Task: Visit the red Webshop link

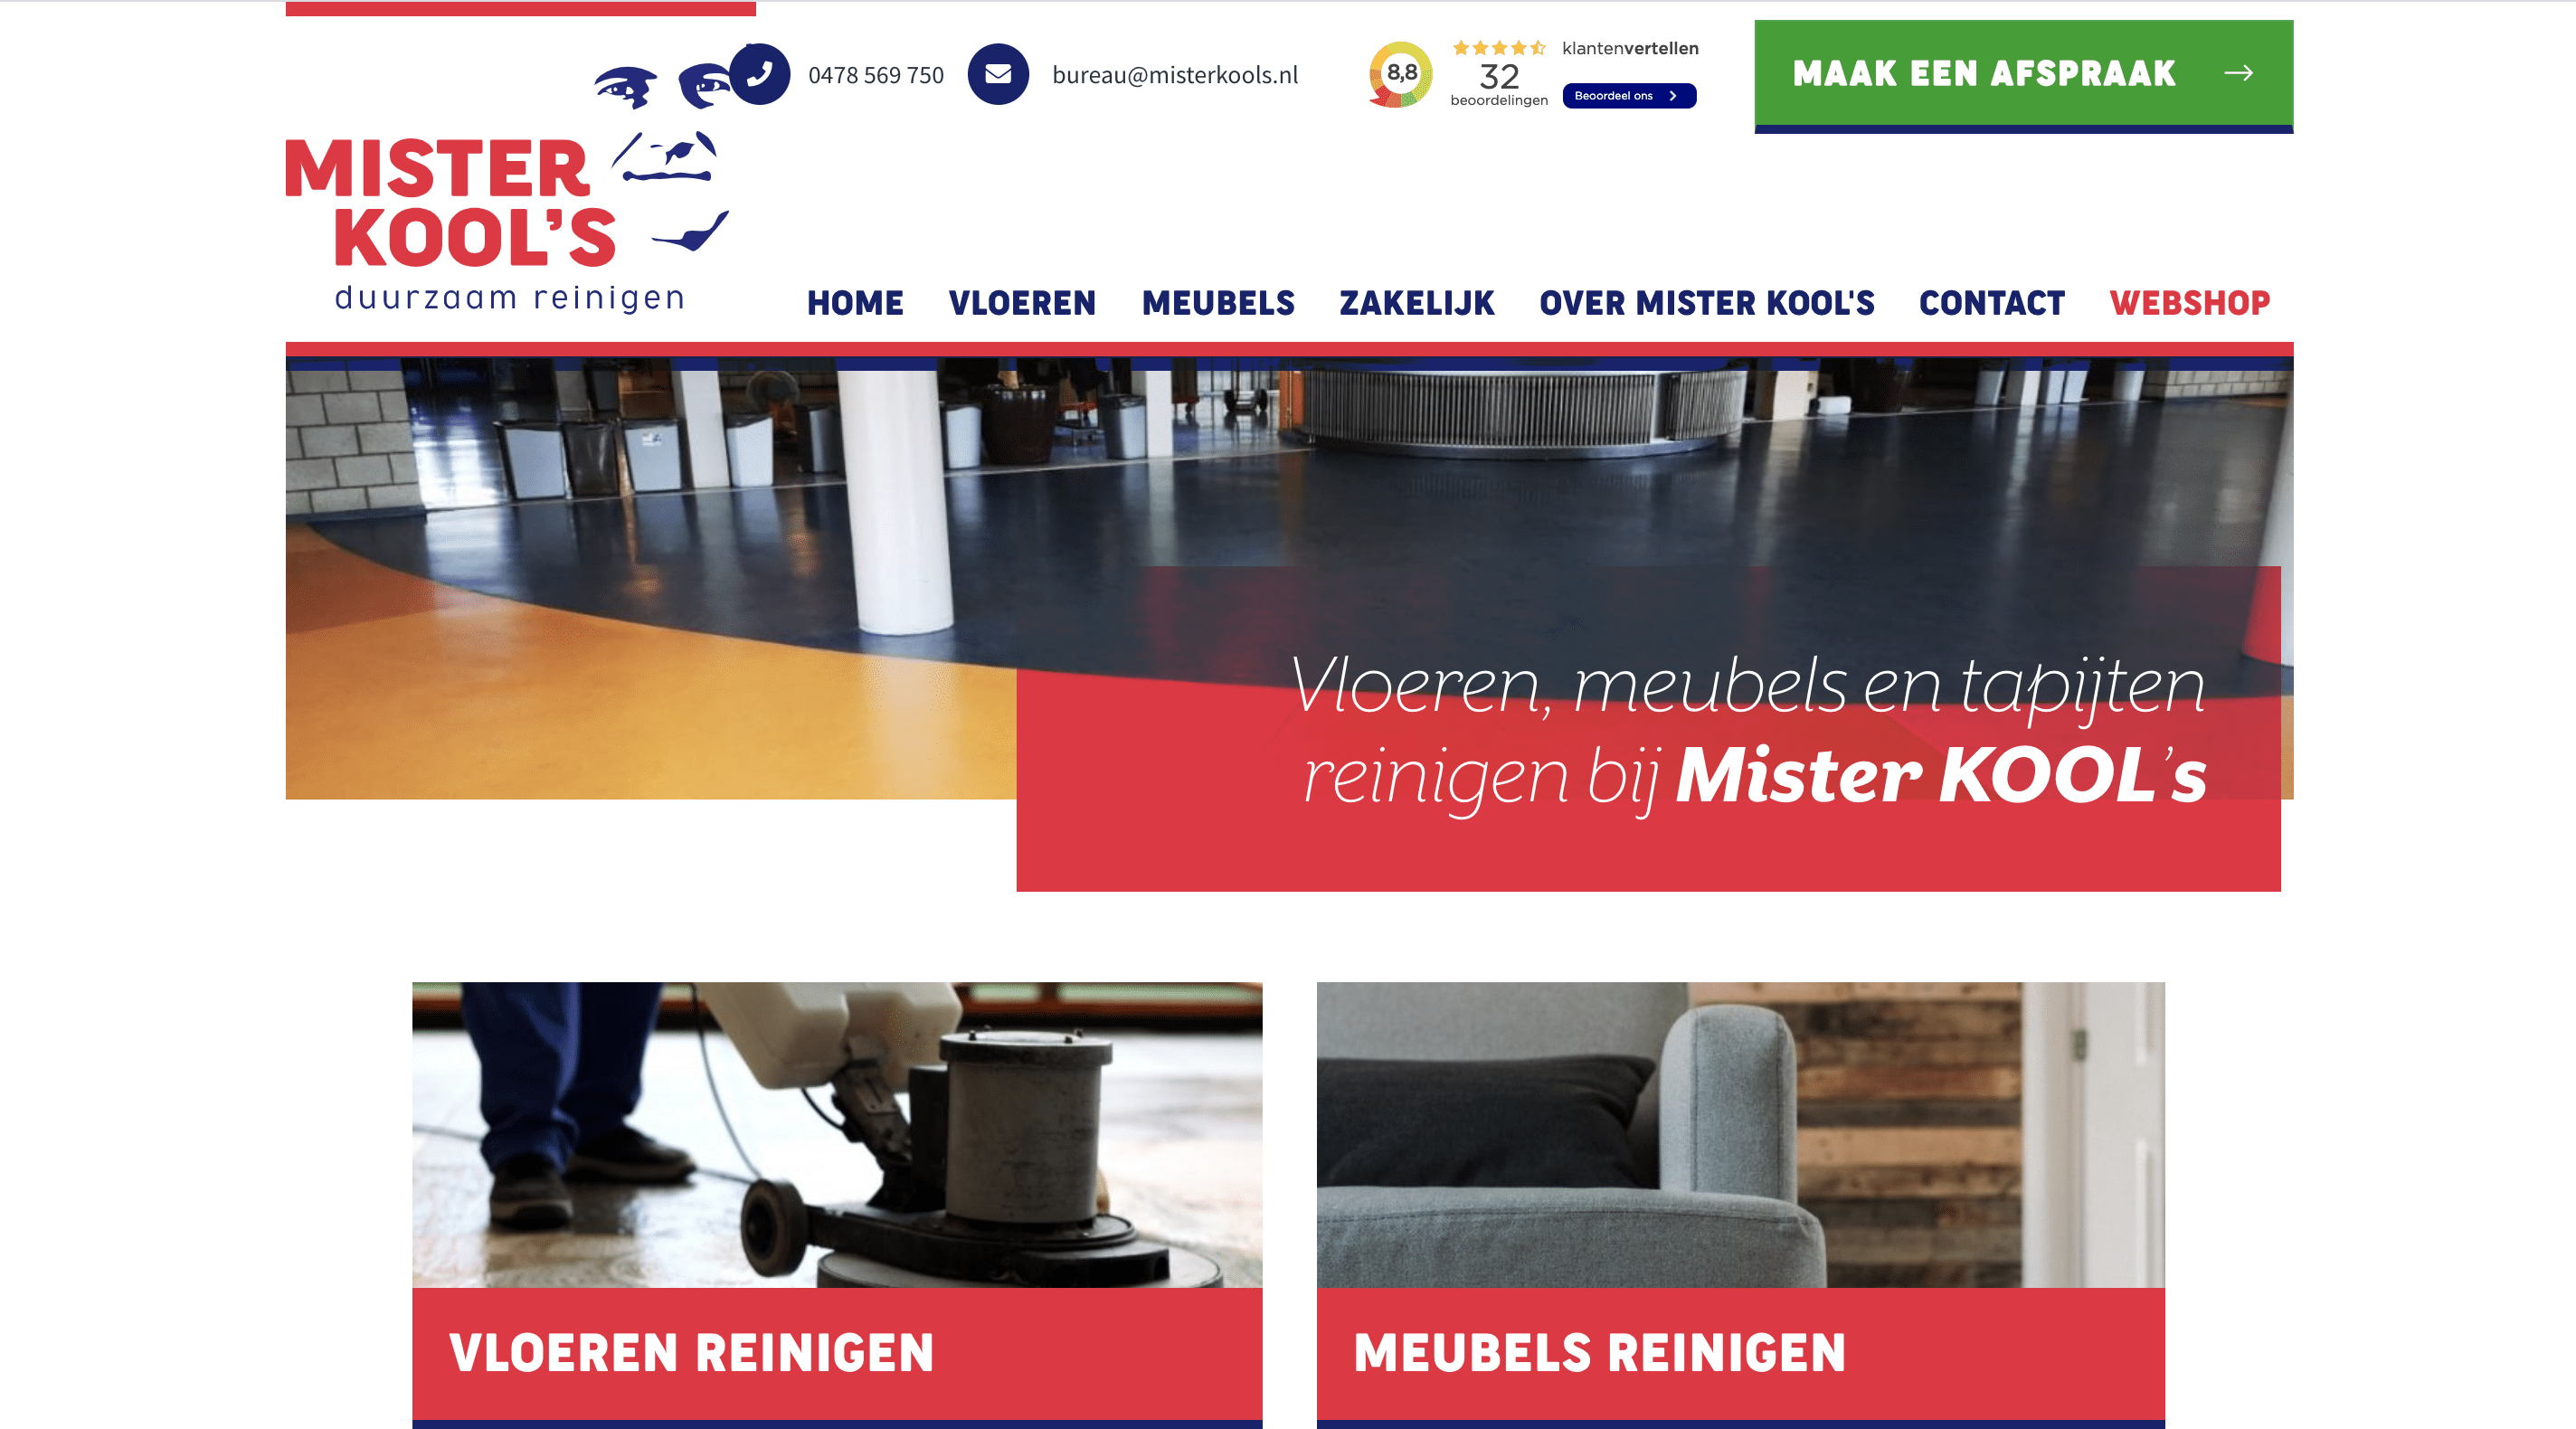Action: pos(2190,303)
